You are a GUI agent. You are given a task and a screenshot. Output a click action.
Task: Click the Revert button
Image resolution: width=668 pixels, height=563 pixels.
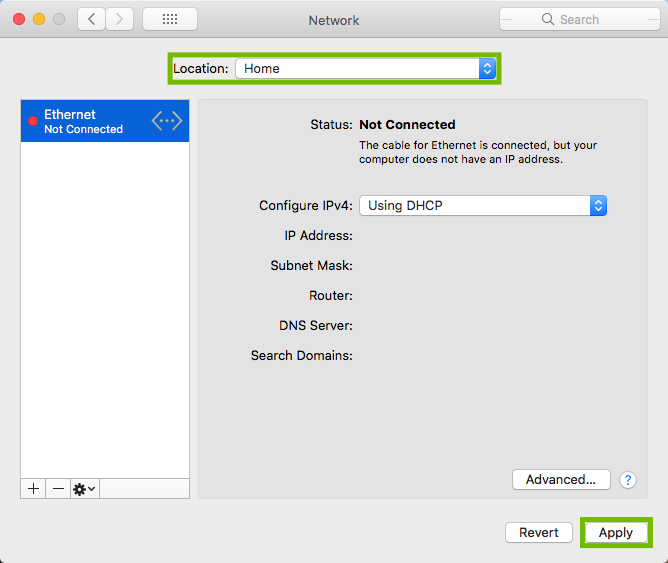[x=538, y=532]
